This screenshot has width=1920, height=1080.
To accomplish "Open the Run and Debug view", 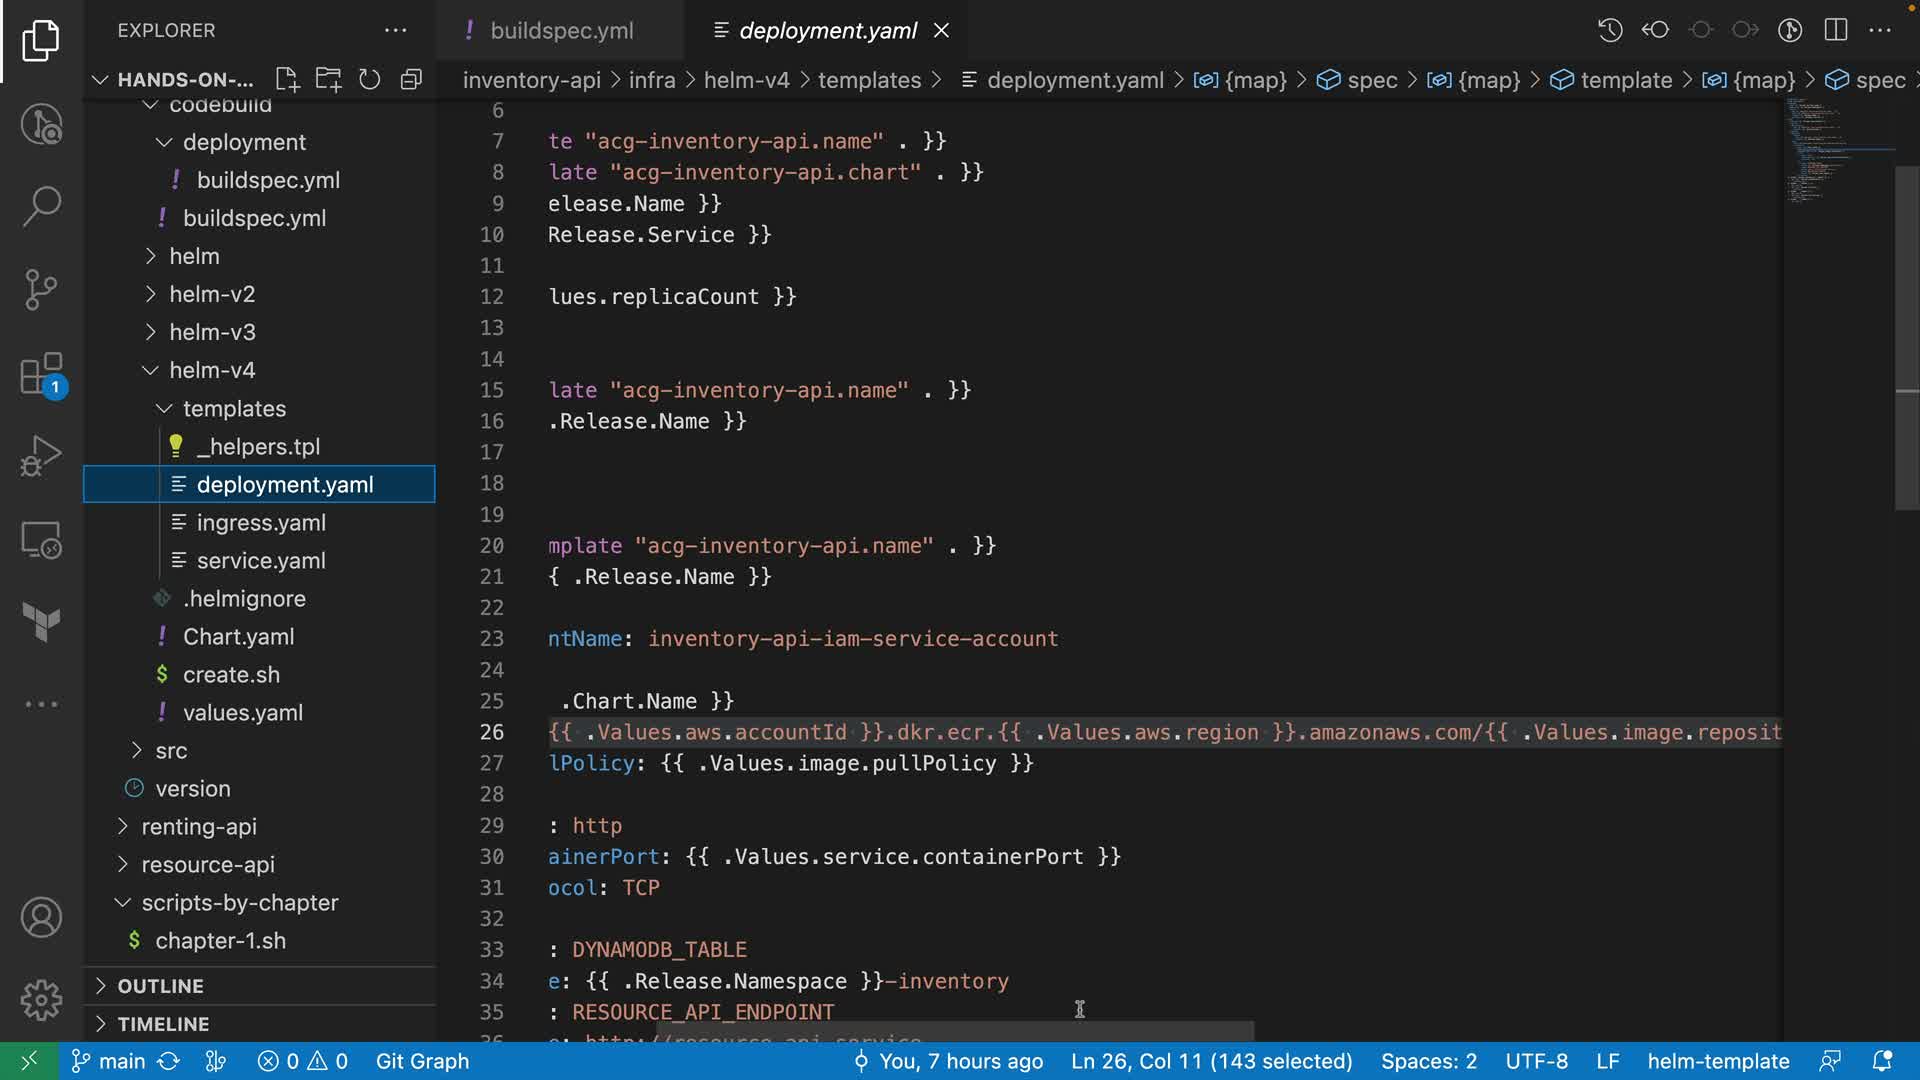I will pyautogui.click(x=41, y=457).
